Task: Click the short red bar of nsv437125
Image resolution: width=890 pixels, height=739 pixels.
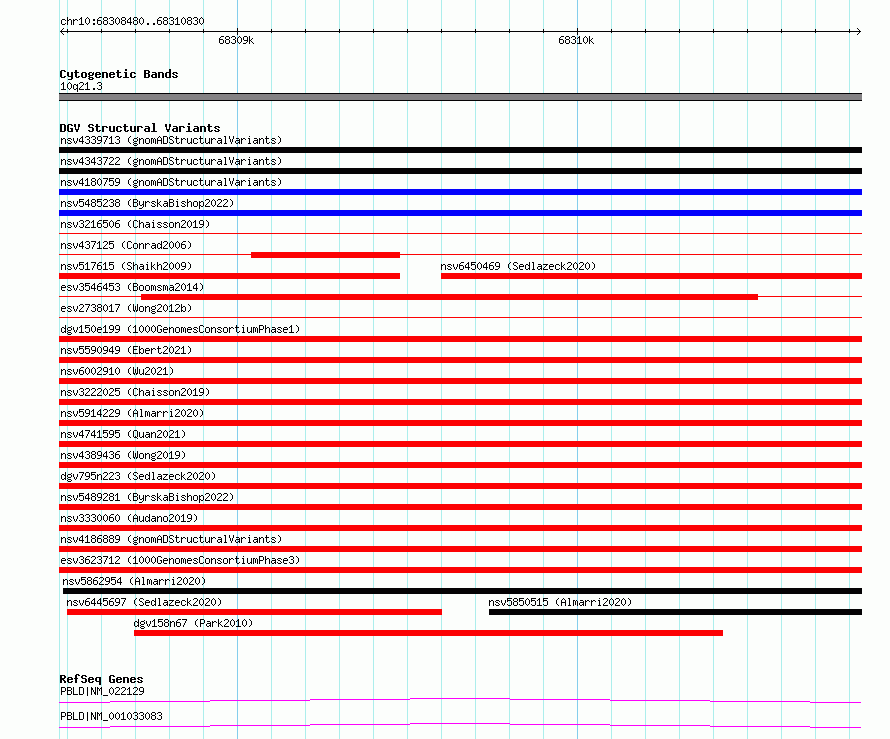Action: pyautogui.click(x=325, y=255)
